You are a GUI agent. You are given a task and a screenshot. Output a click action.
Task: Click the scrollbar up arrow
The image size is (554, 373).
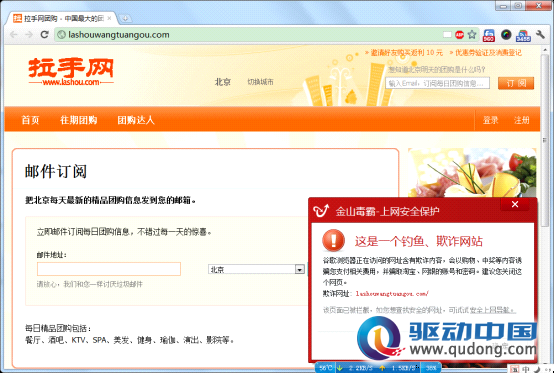pyautogui.click(x=545, y=50)
